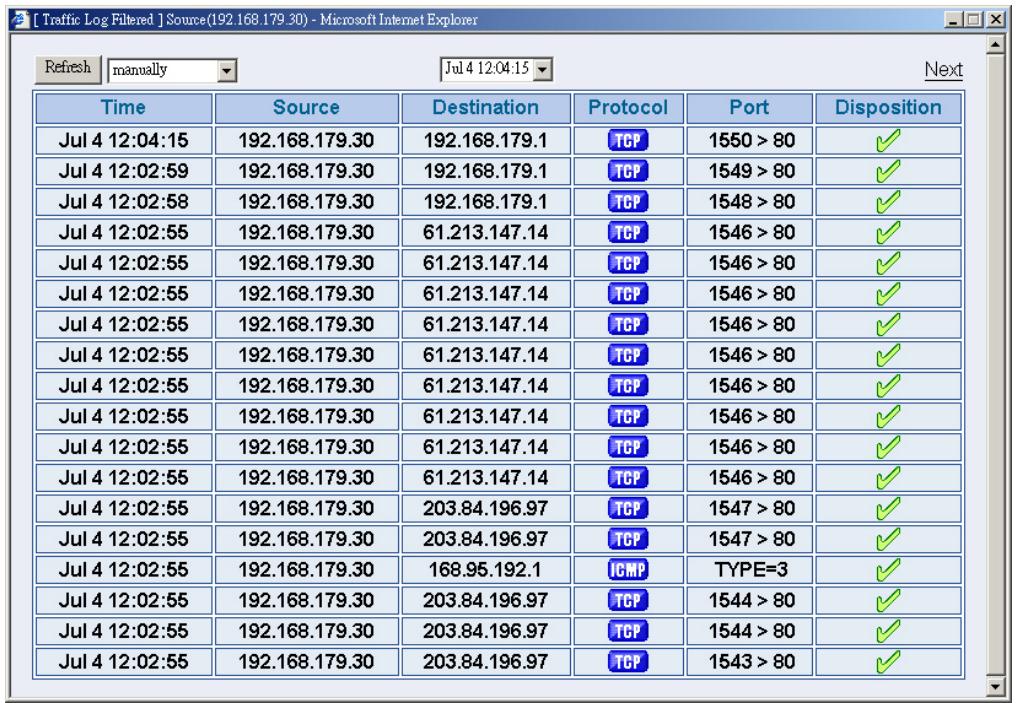Click destination 203.84.196.97 in the 1543 > 80 row
The width and height of the screenshot is (1018, 703).
click(x=486, y=662)
